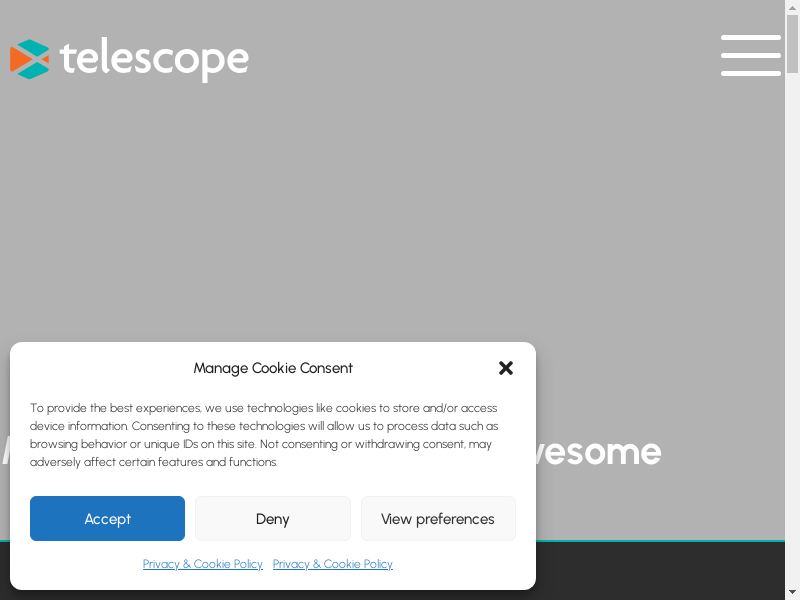Open the left Privacy & Cookie Policy link
Screen dimensions: 800x600
point(203,564)
